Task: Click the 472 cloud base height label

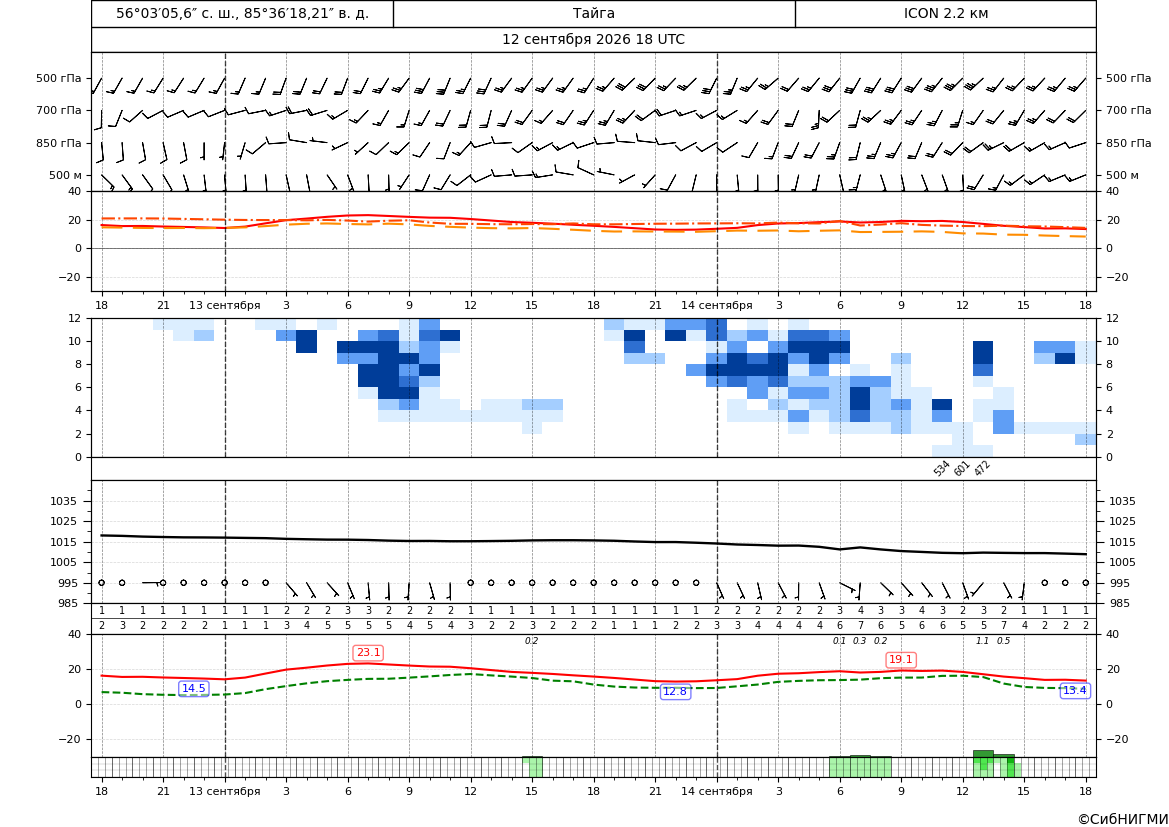Action: [982, 468]
